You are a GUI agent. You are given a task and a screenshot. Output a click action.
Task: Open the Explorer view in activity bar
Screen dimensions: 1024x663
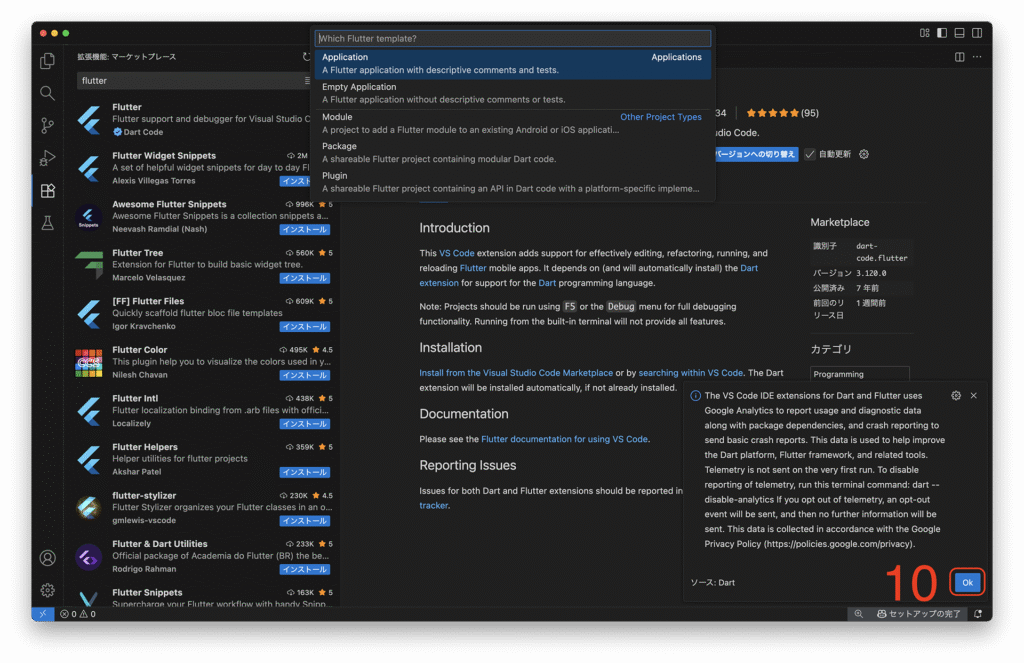tap(47, 61)
